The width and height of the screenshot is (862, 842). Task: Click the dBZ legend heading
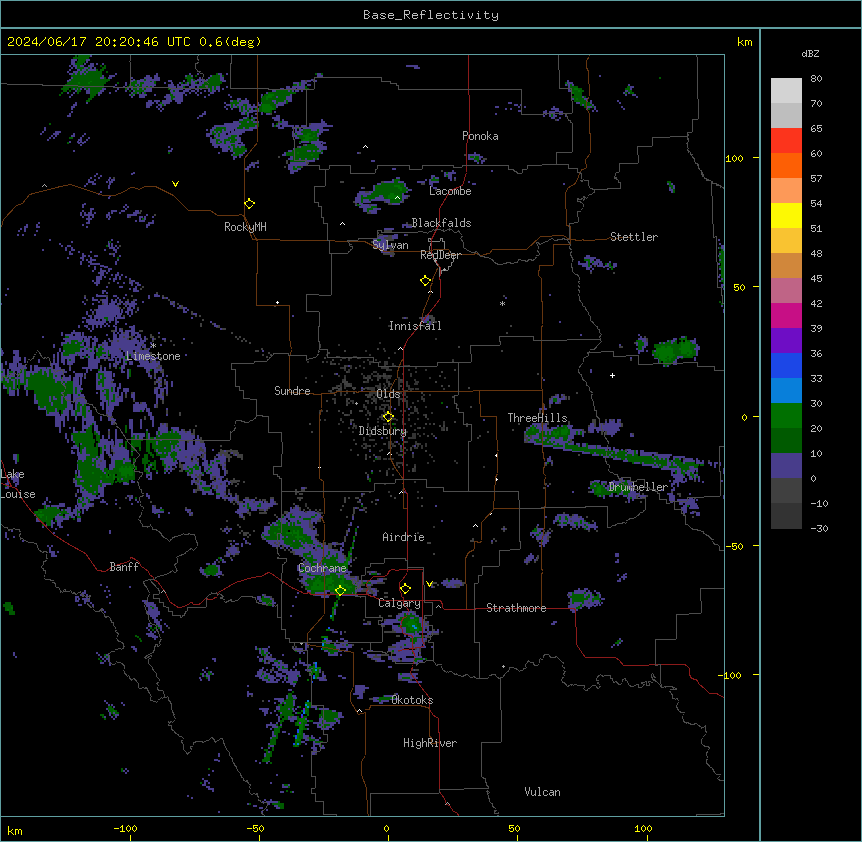click(x=810, y=54)
